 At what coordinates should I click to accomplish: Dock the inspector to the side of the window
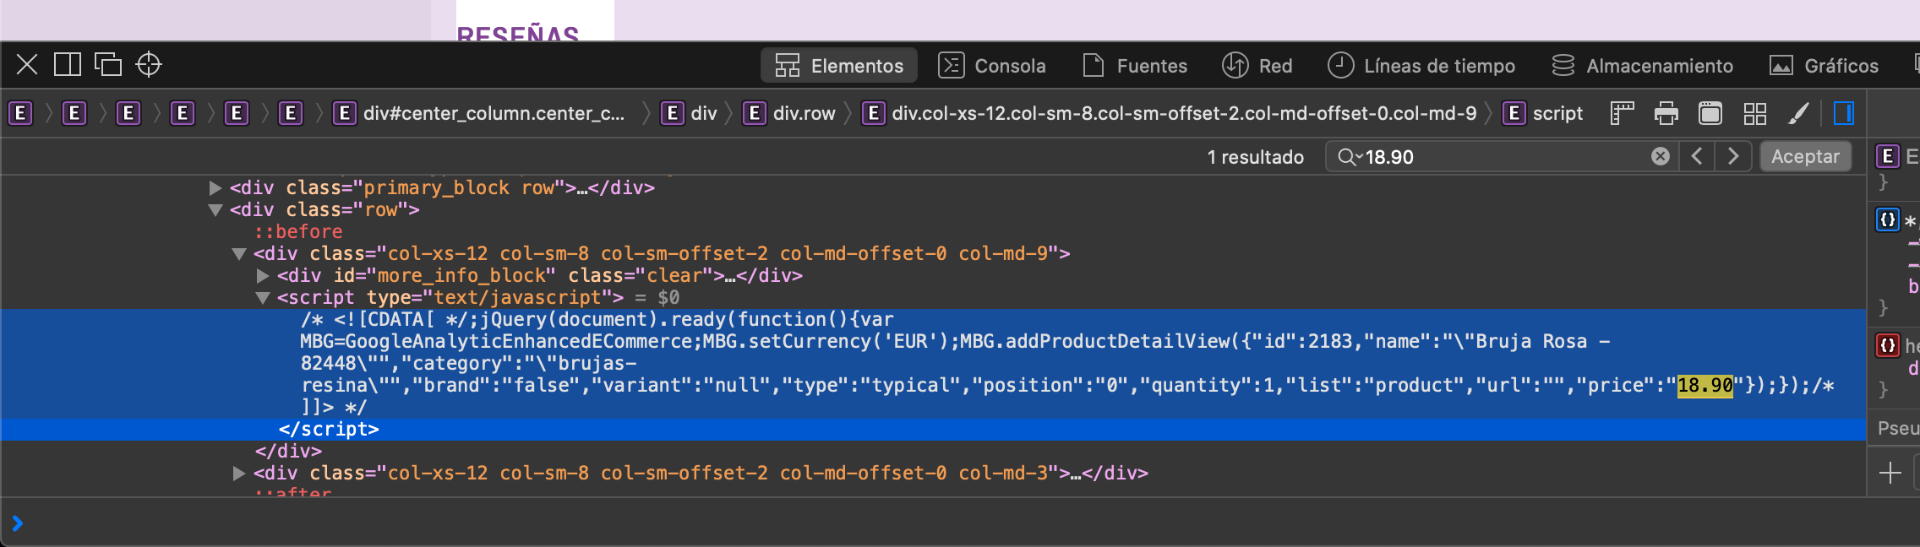(x=67, y=65)
